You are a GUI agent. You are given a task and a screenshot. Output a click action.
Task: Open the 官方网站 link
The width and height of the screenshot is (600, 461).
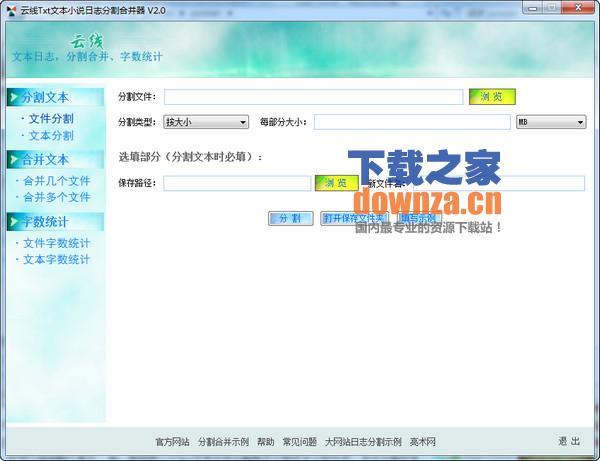click(x=172, y=442)
